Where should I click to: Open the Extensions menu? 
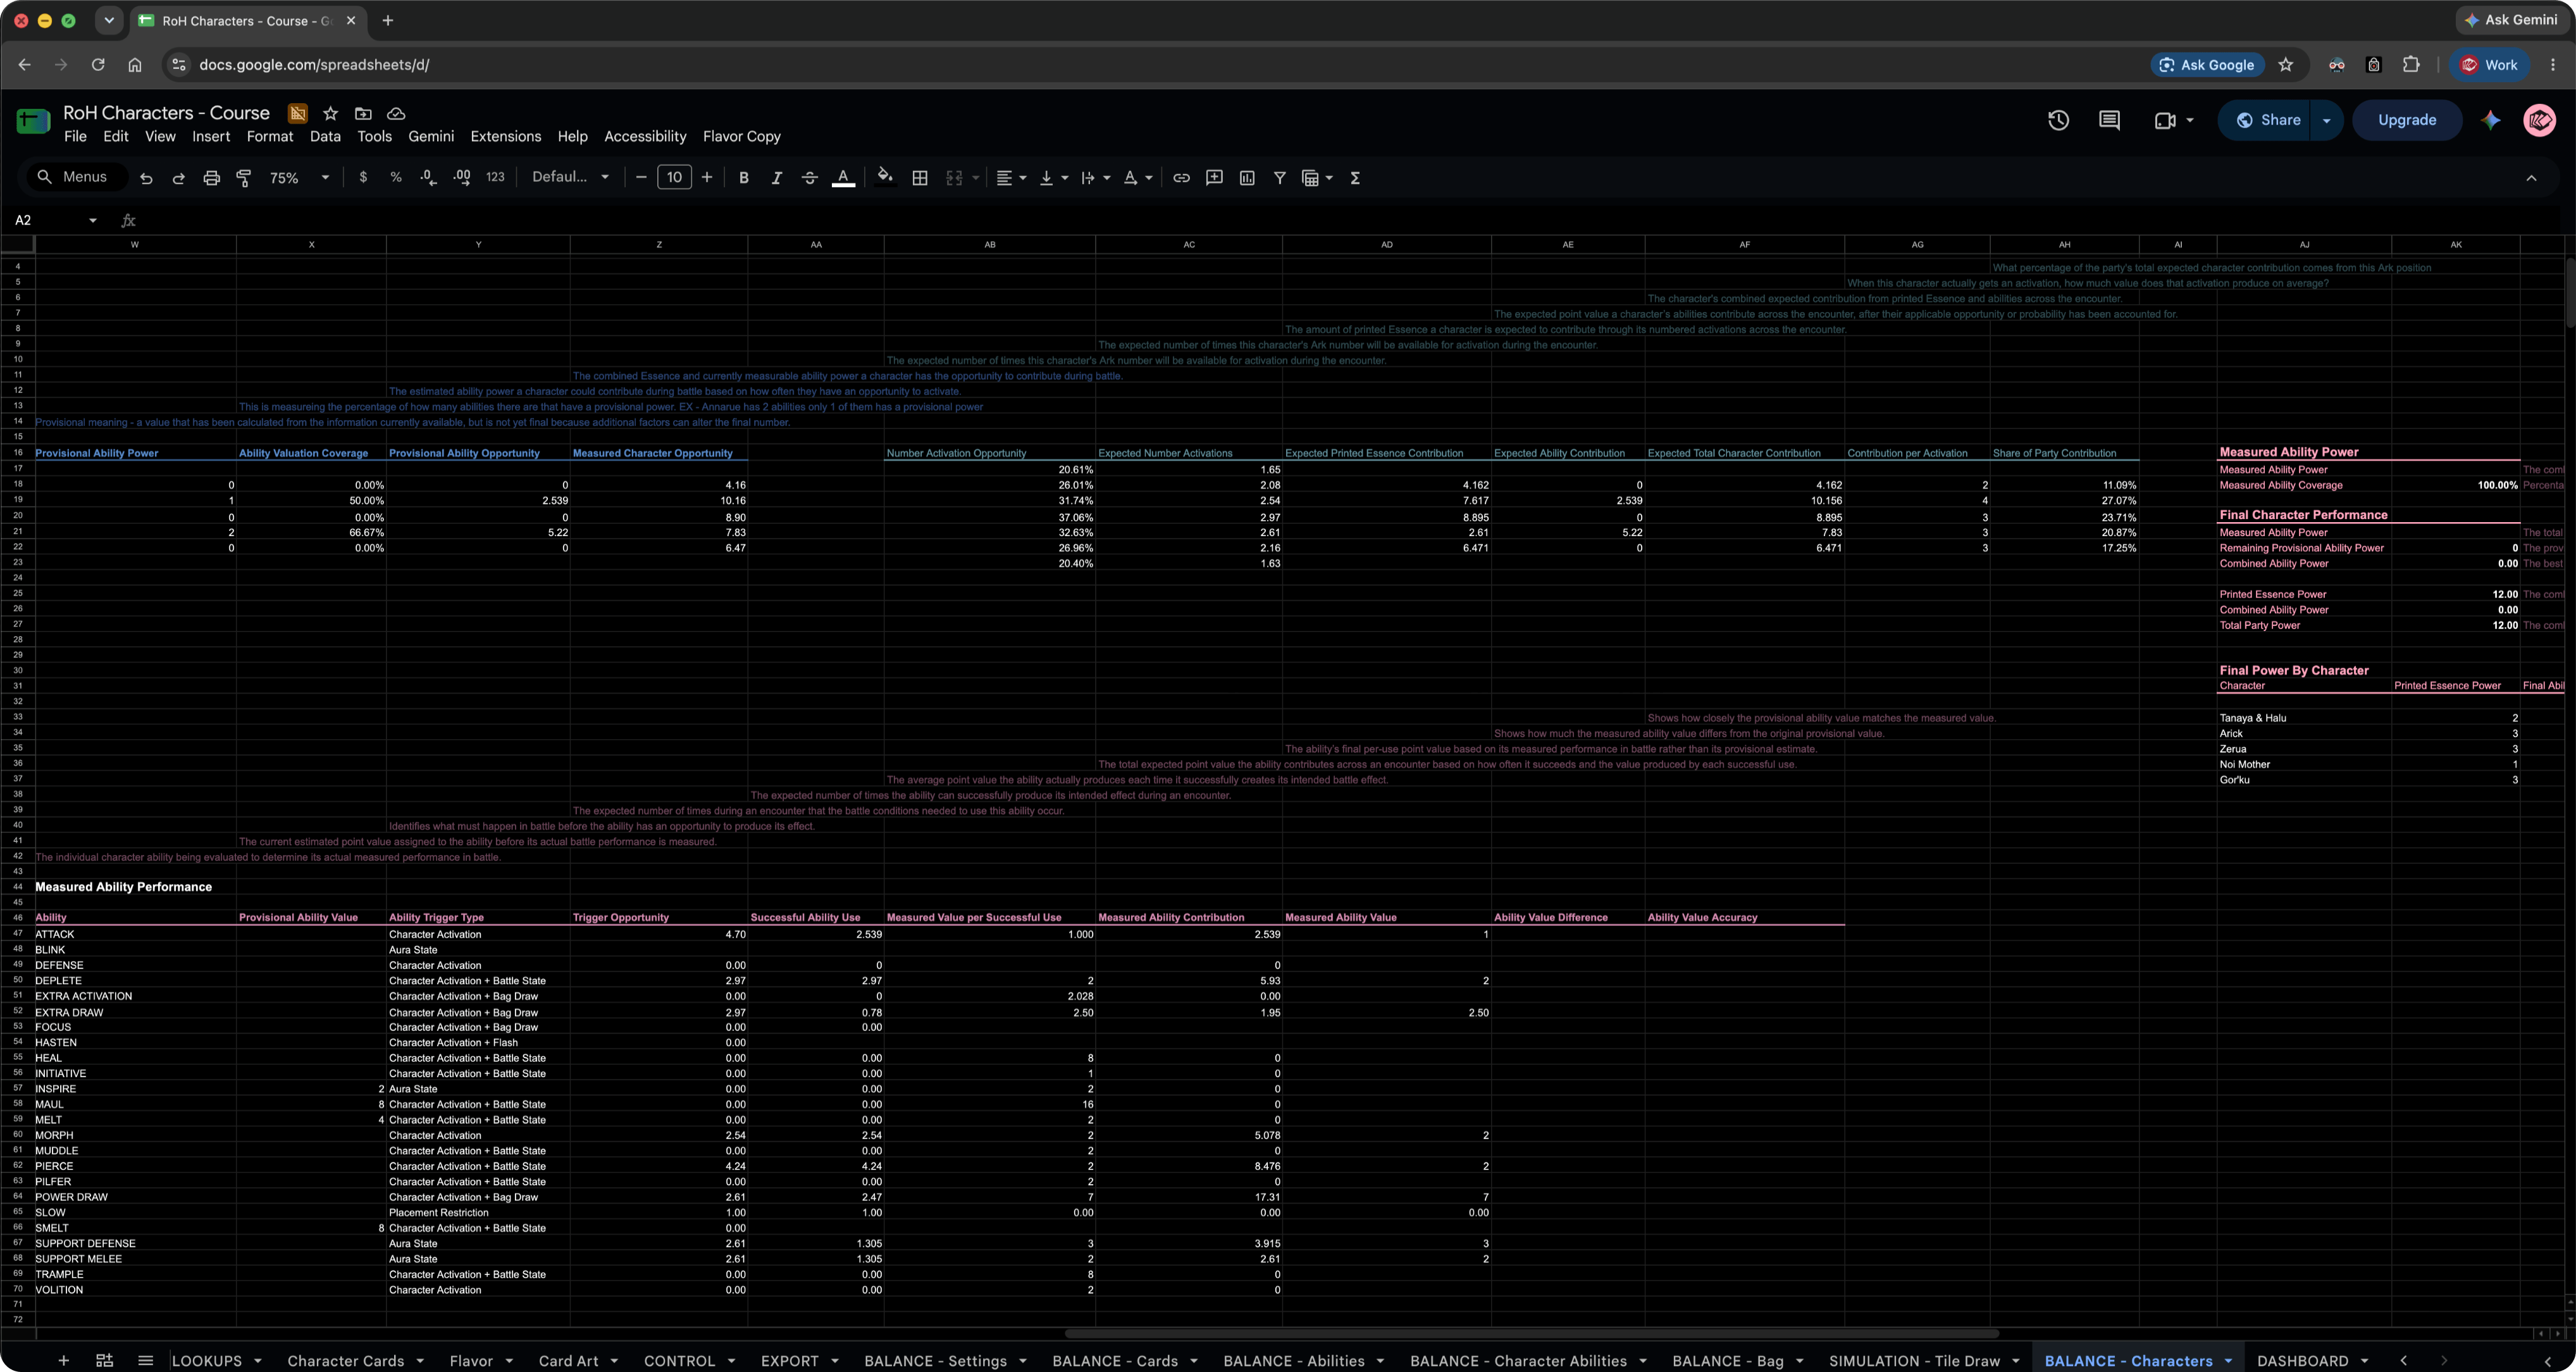coord(505,136)
